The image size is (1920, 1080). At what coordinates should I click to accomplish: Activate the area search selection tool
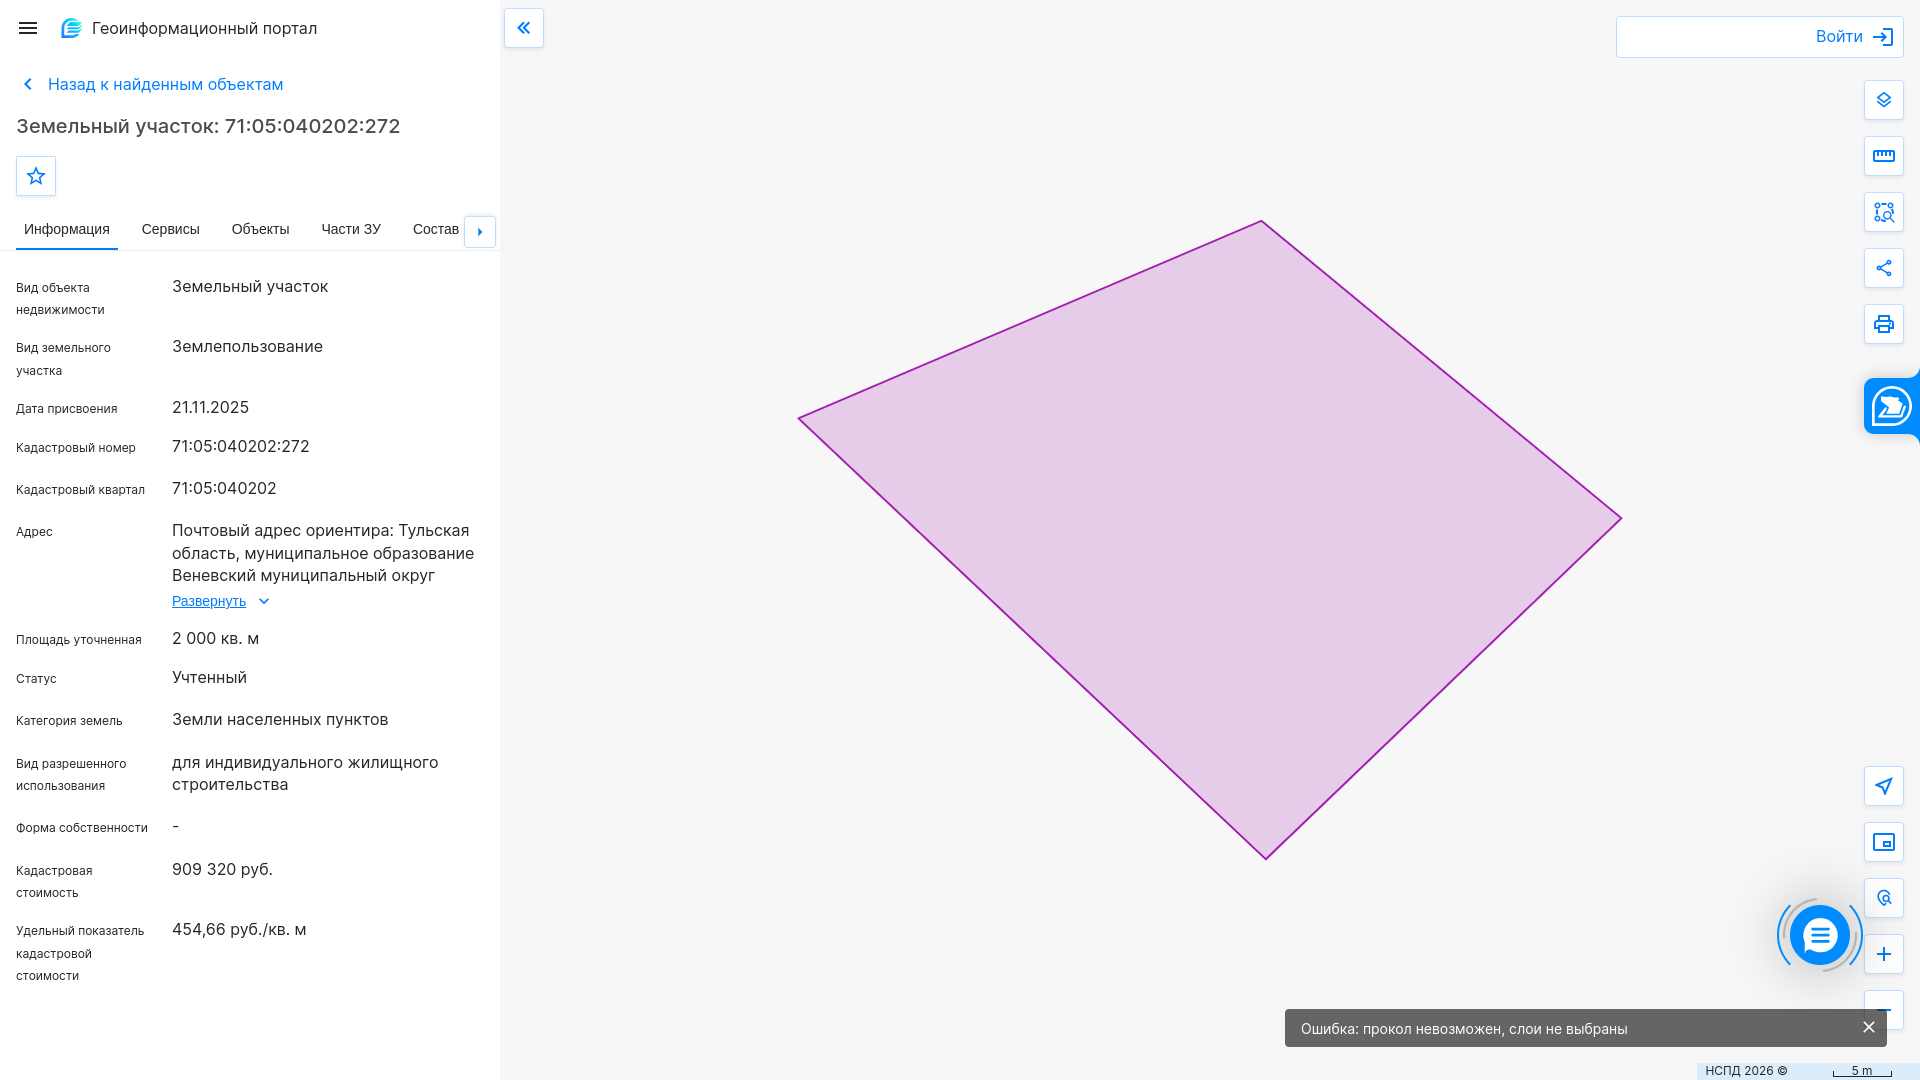(x=1884, y=212)
